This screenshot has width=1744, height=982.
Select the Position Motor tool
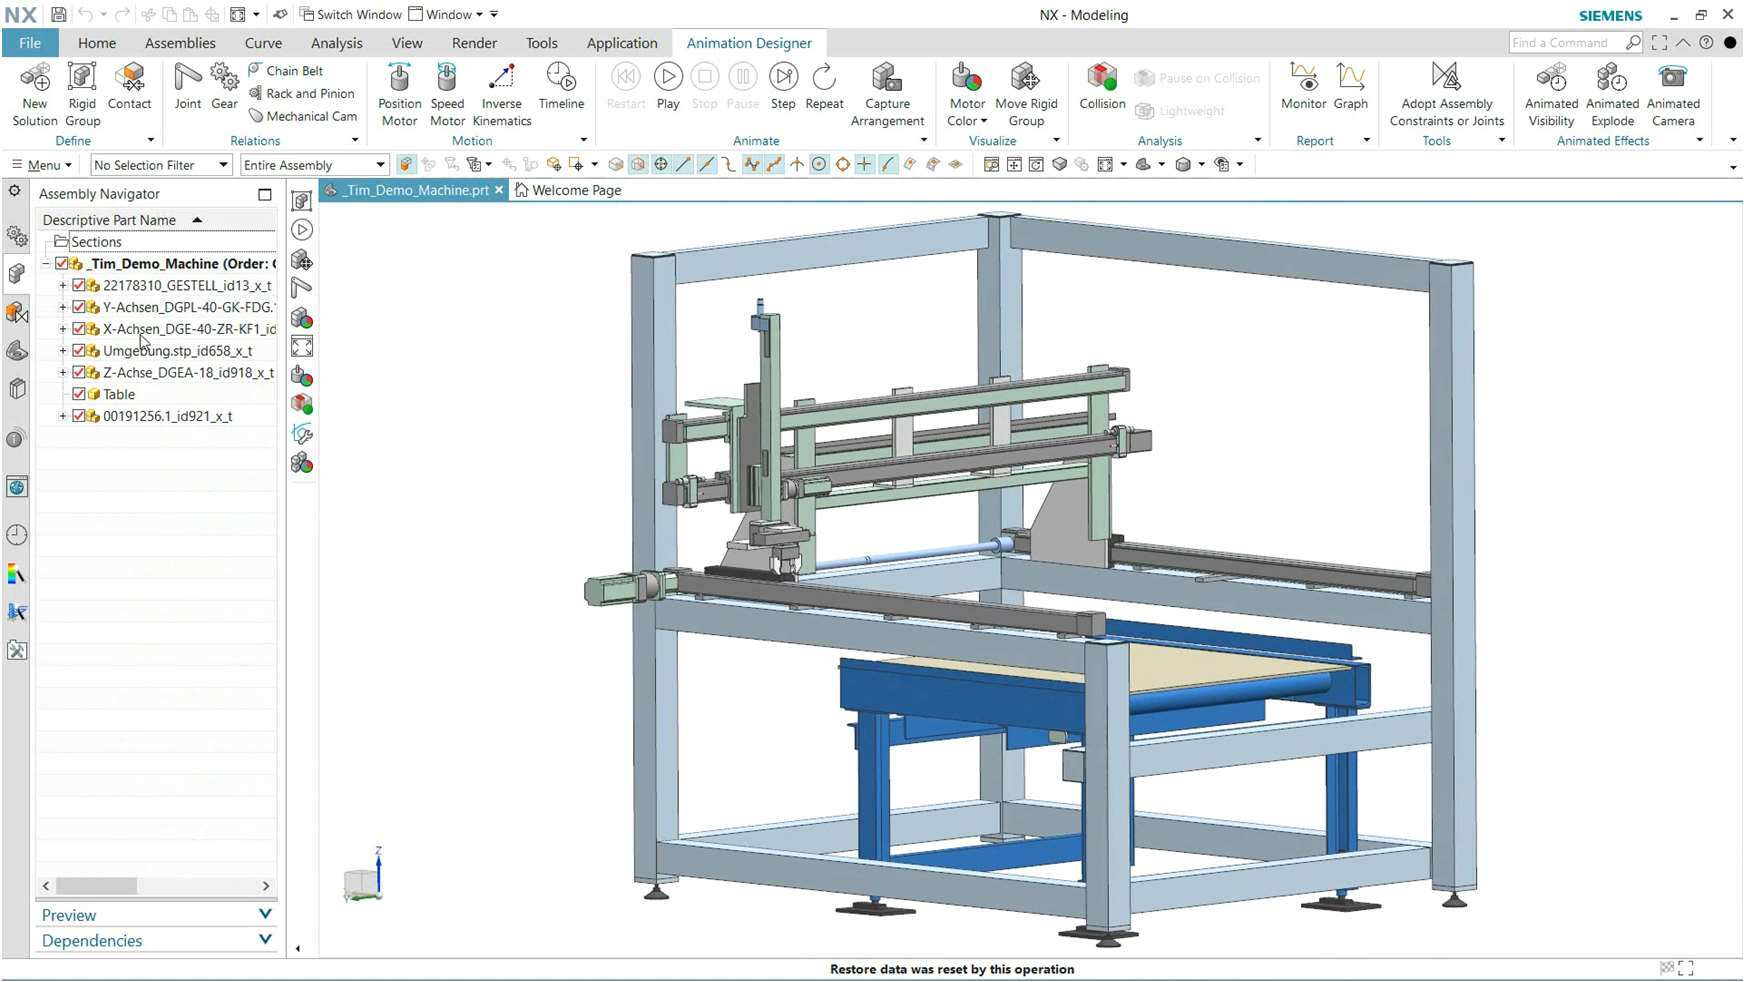tap(398, 90)
